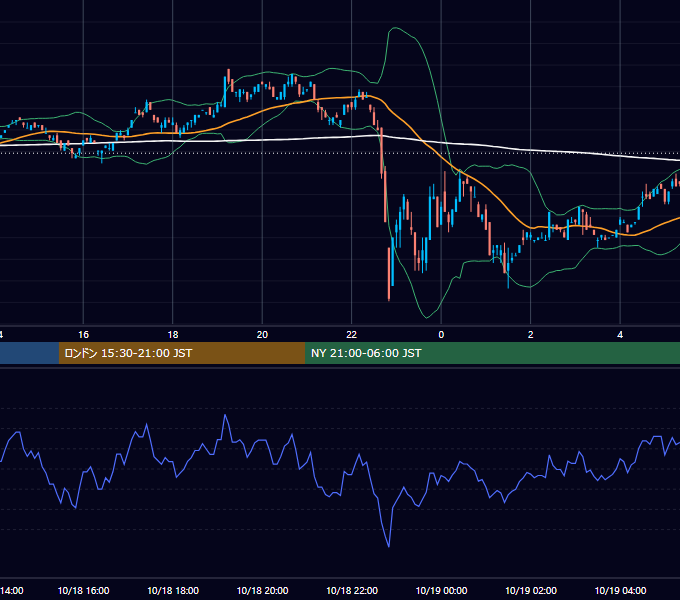680x600 pixels.
Task: Click the 10/18 22:00 date label
Action: 352,590
